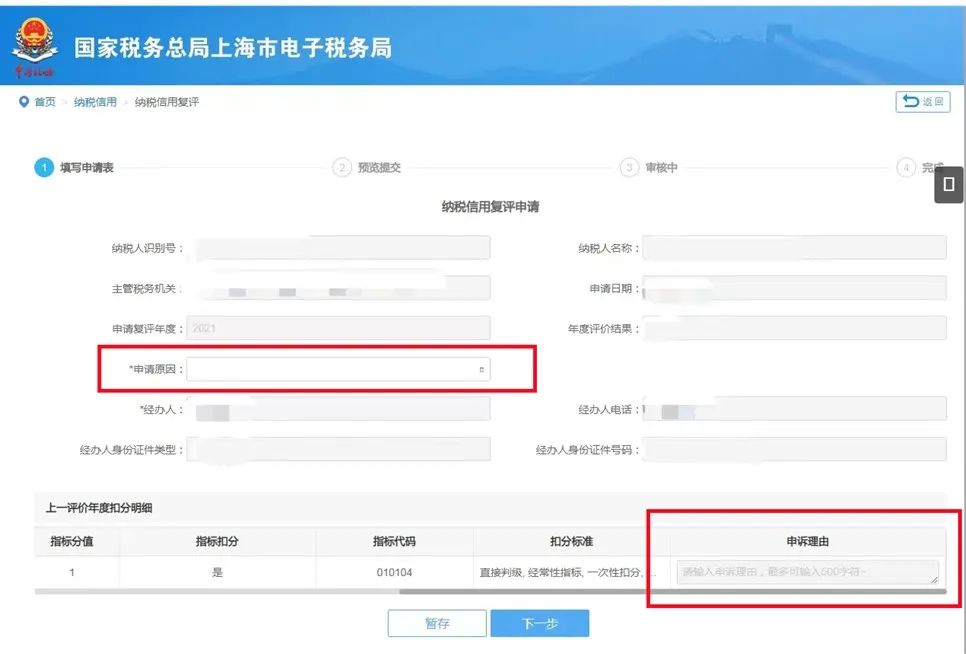Click the horizontal table scrollbar
966x654 pixels.
point(672,592)
